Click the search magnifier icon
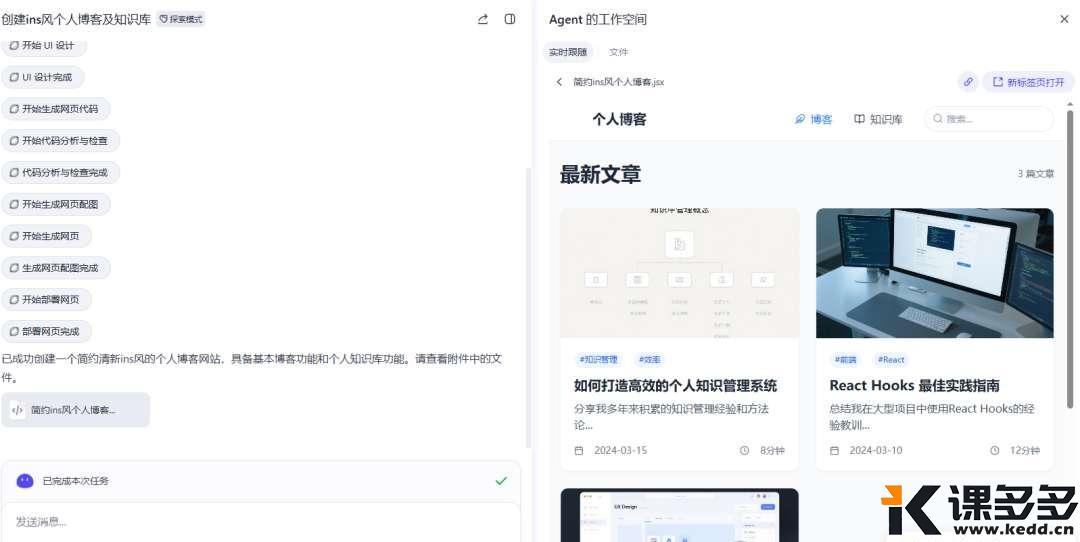The width and height of the screenshot is (1080, 542). (x=937, y=118)
